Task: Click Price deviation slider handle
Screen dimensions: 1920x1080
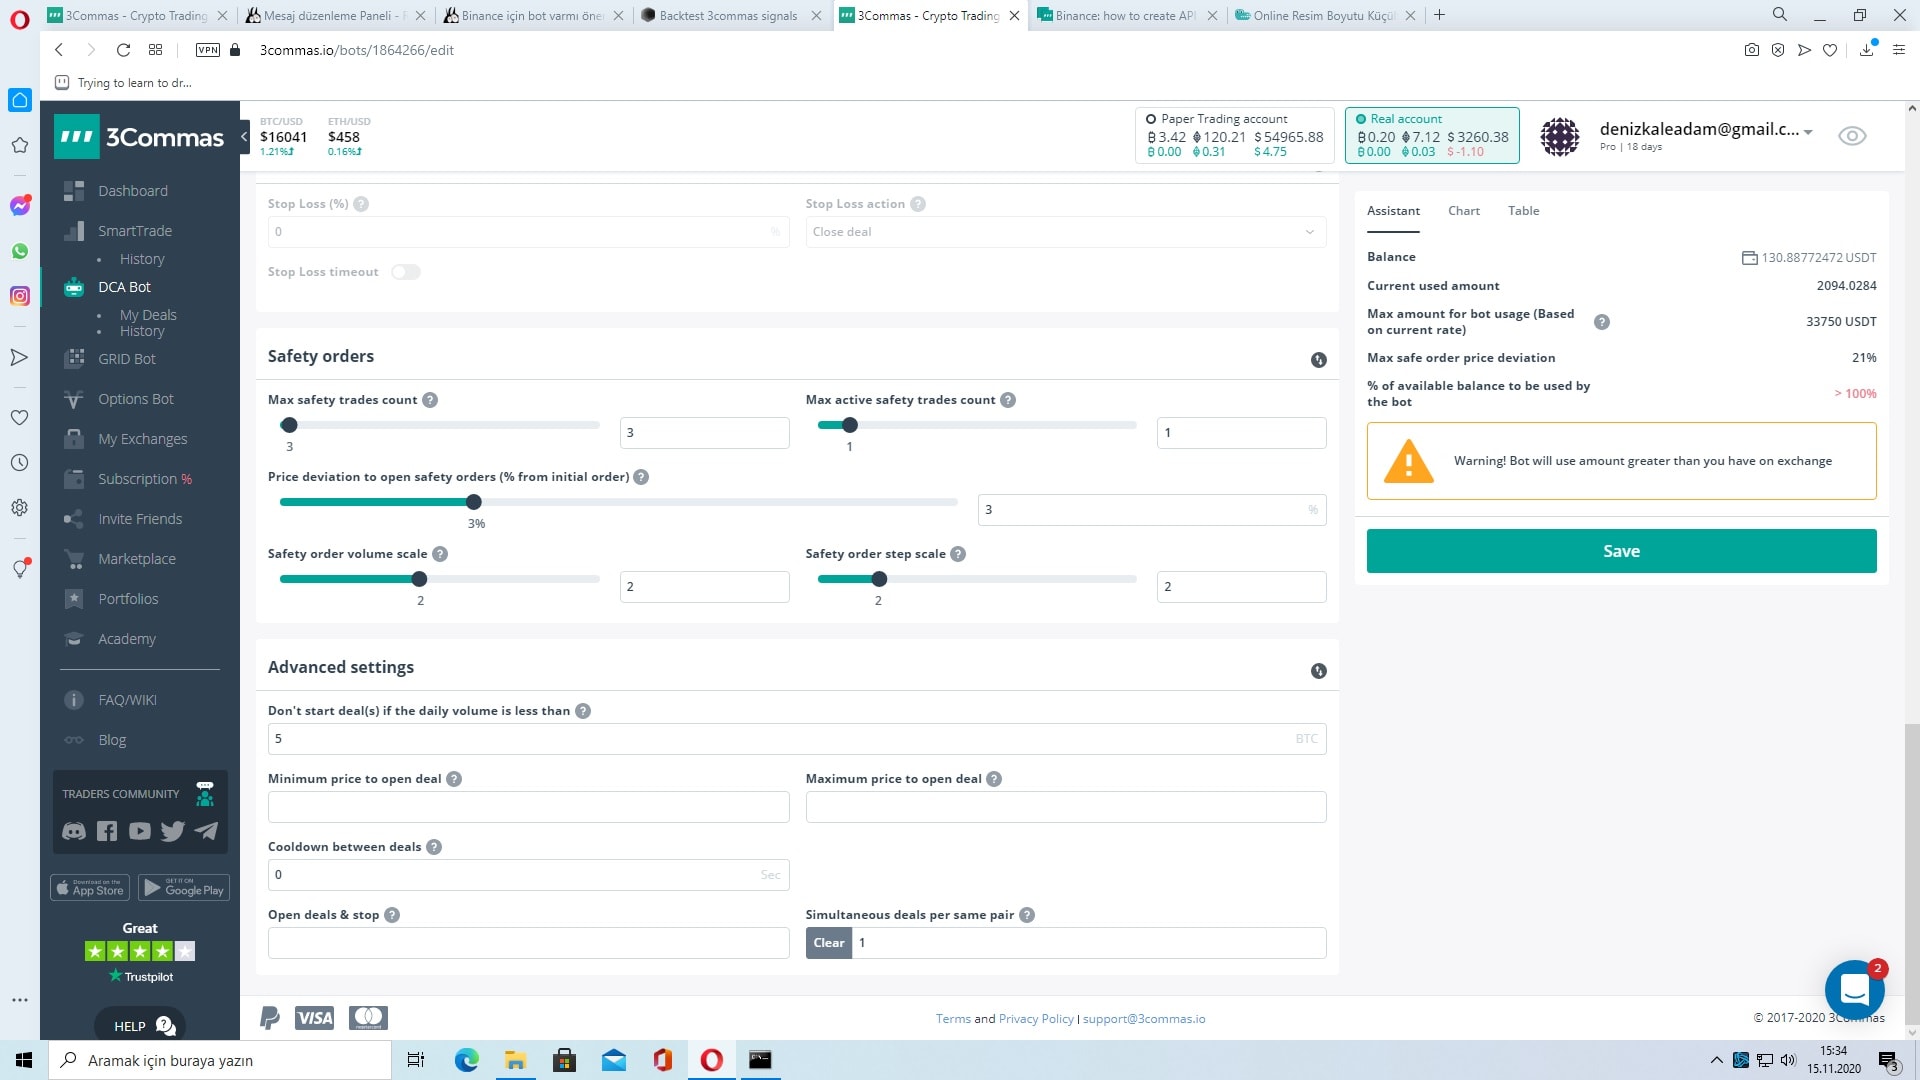Action: pos(474,502)
